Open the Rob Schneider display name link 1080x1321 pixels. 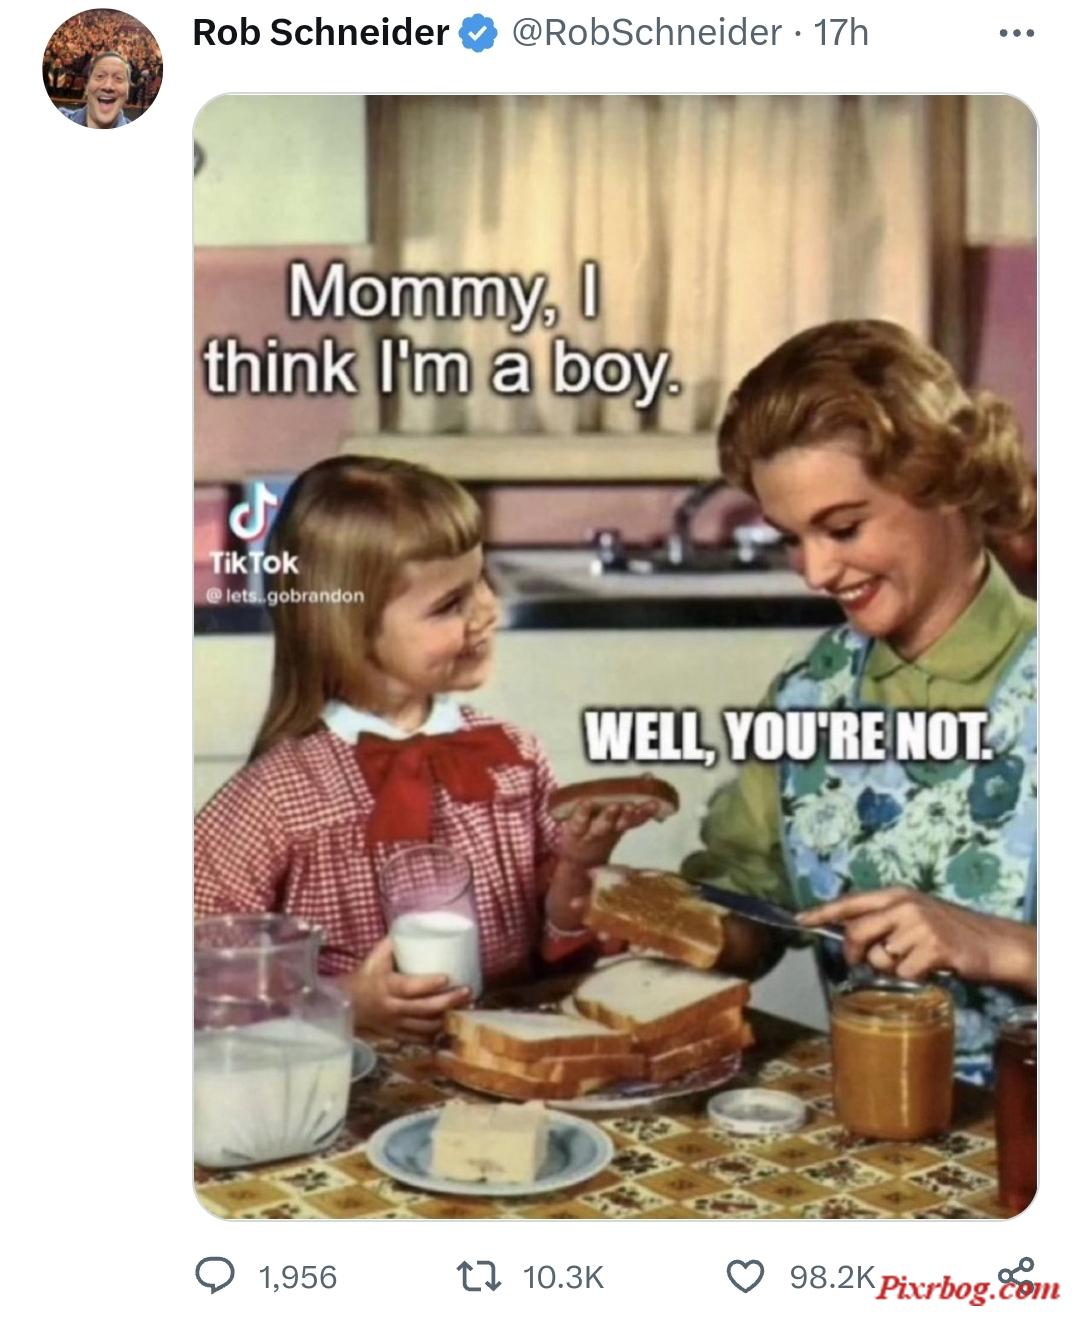tap(320, 33)
